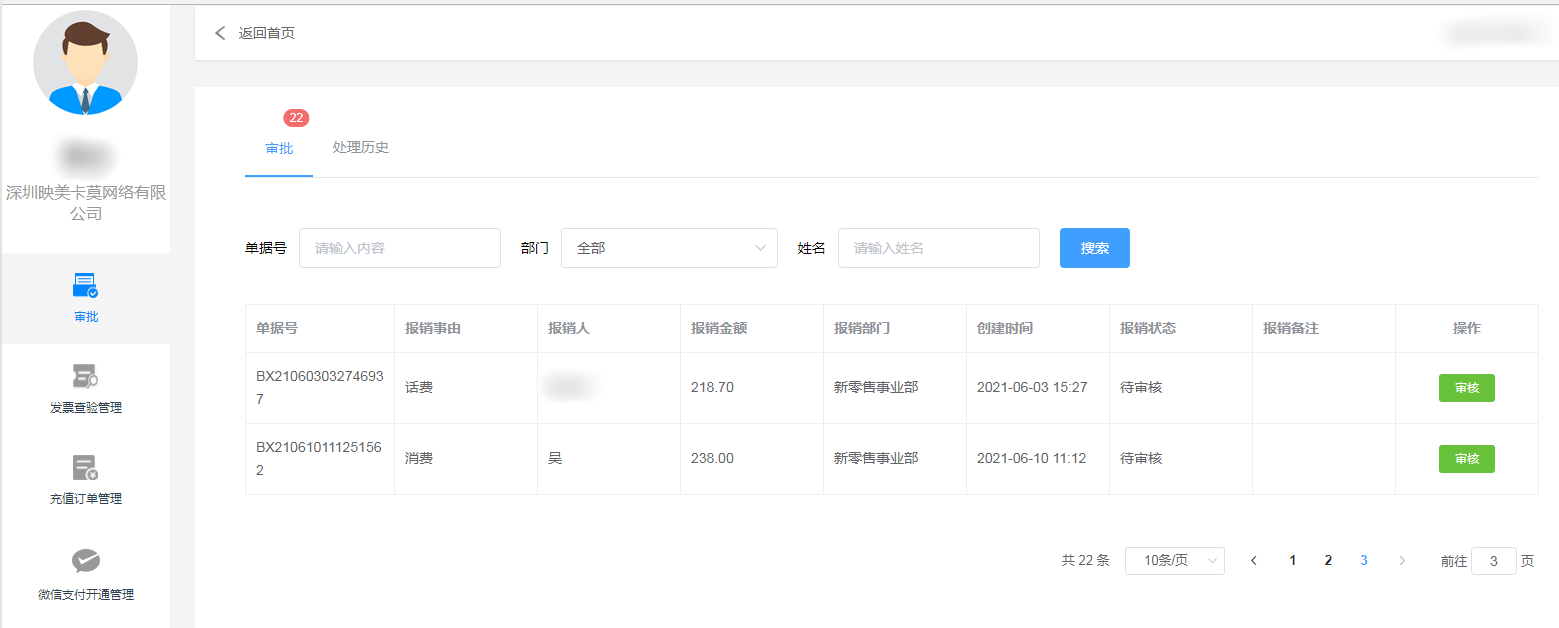Click the 审批 sidebar icon

click(86, 286)
